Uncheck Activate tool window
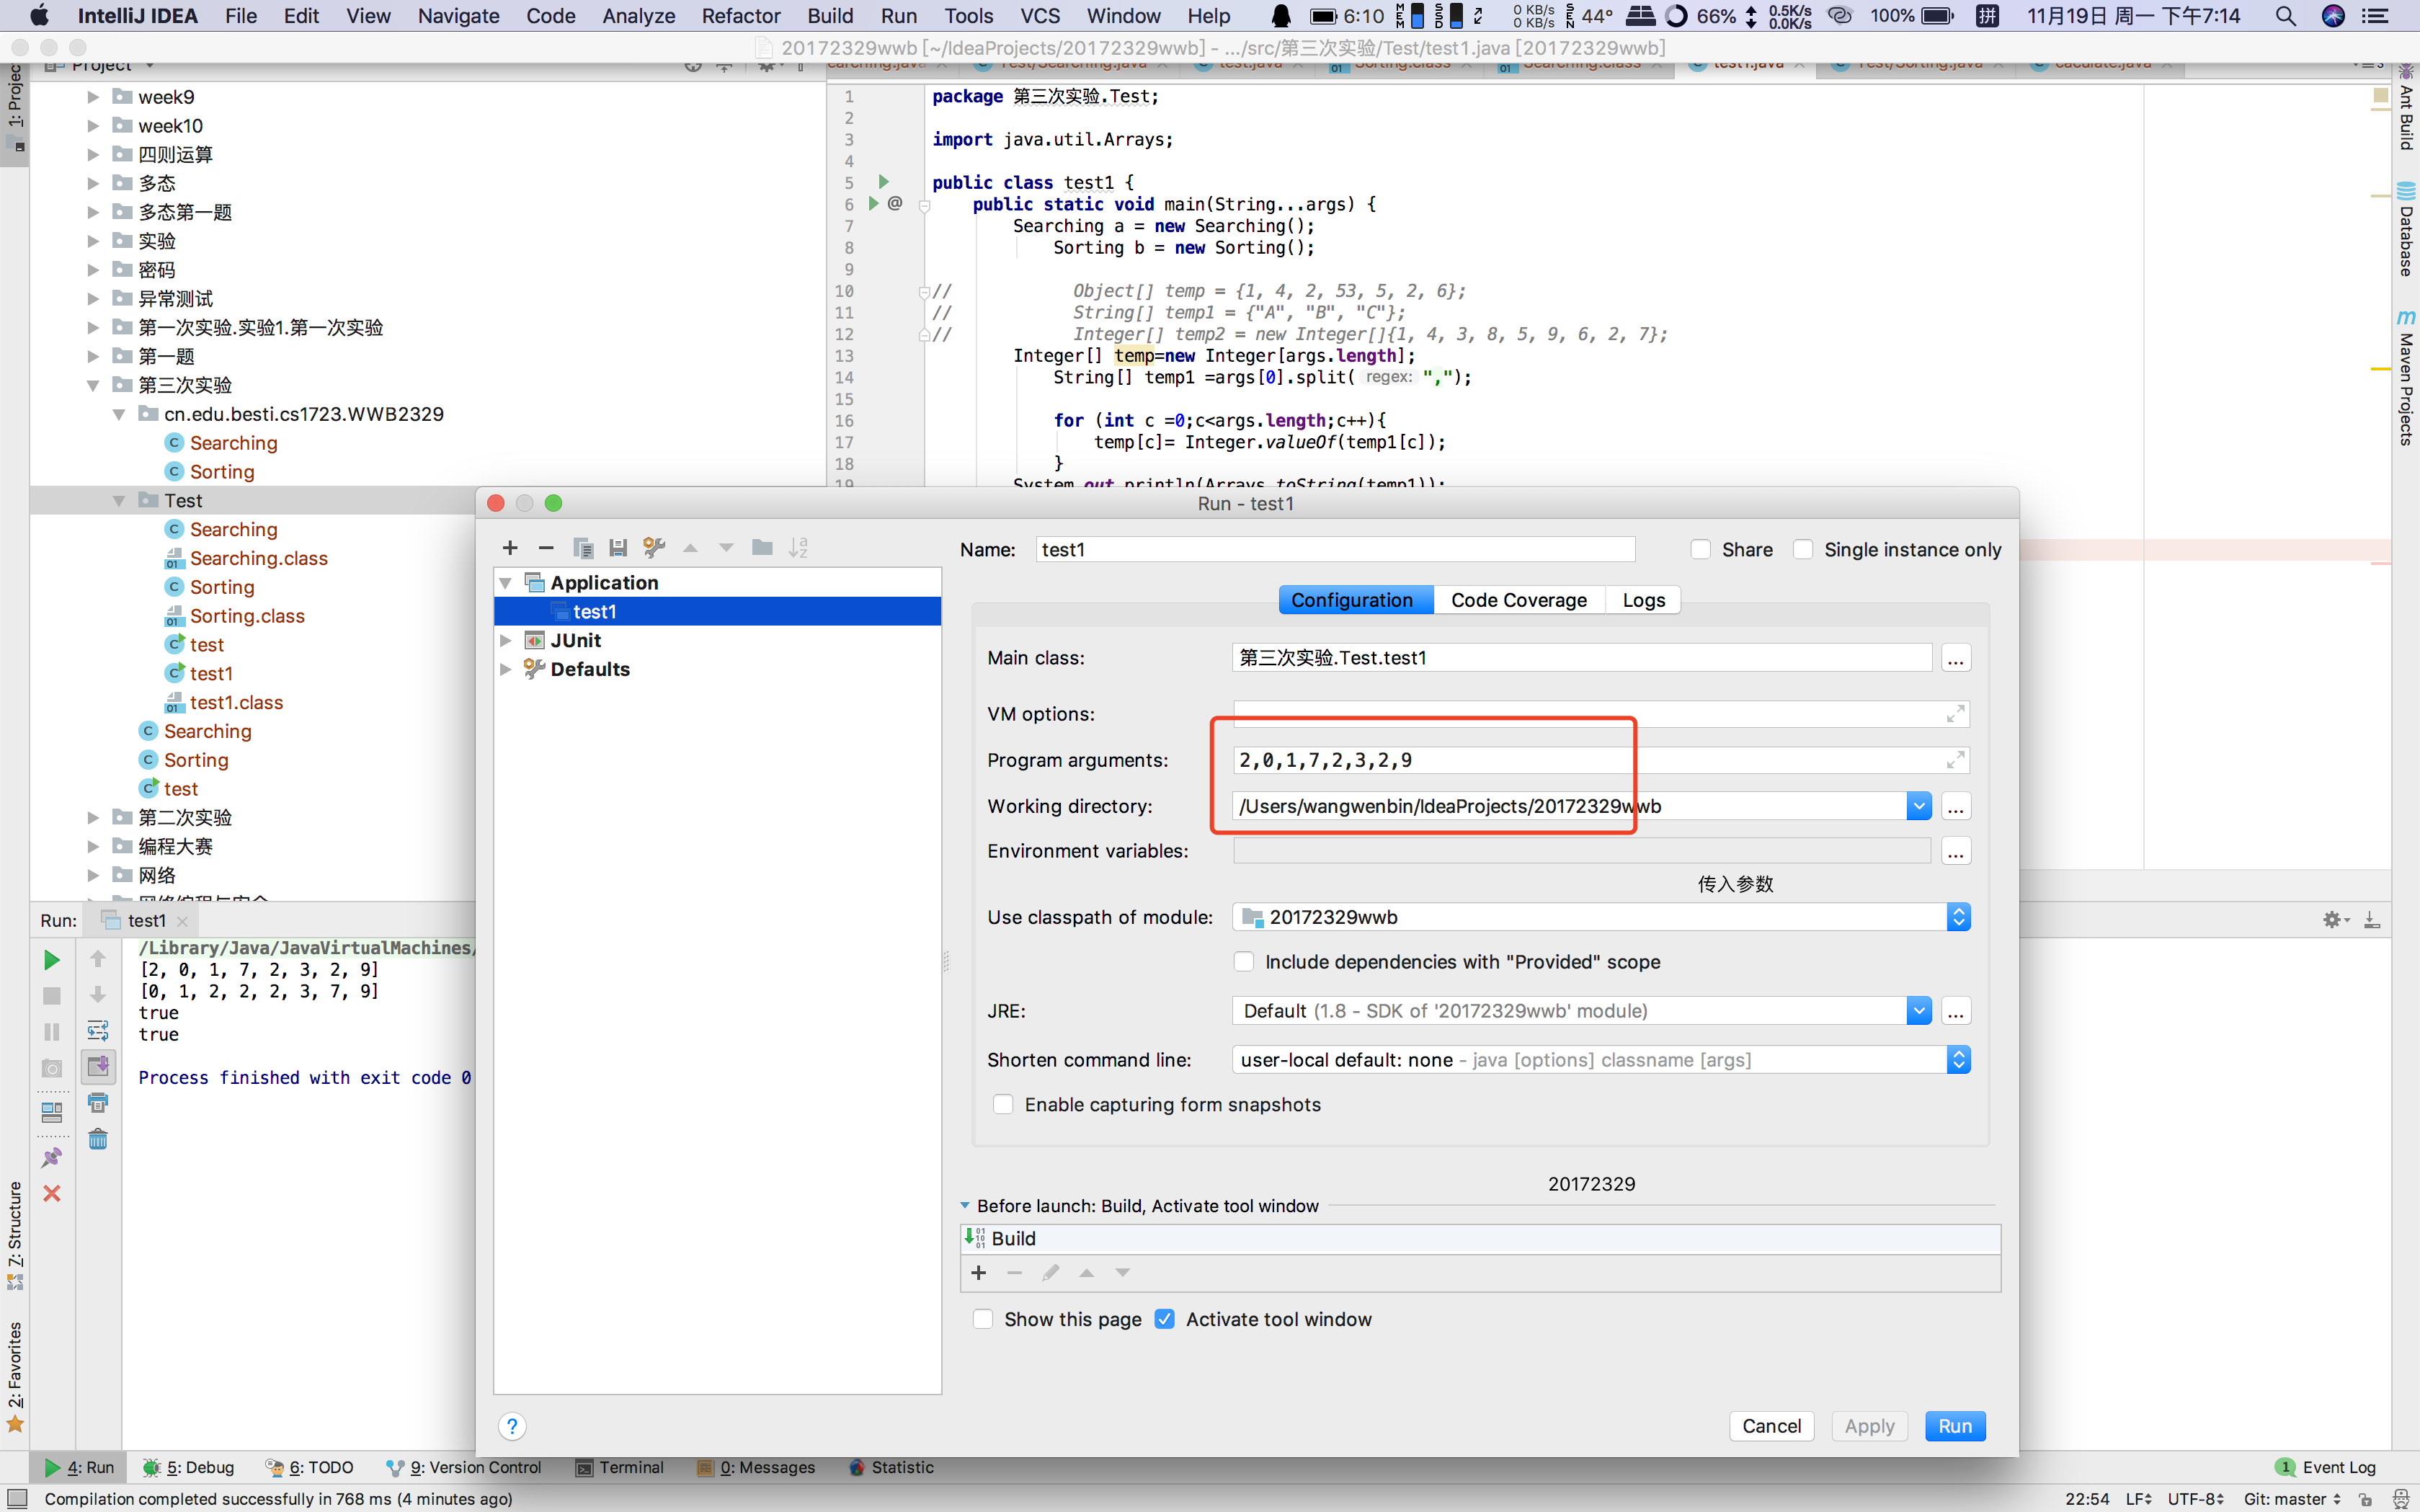The height and width of the screenshot is (1512, 2420). click(1165, 1319)
